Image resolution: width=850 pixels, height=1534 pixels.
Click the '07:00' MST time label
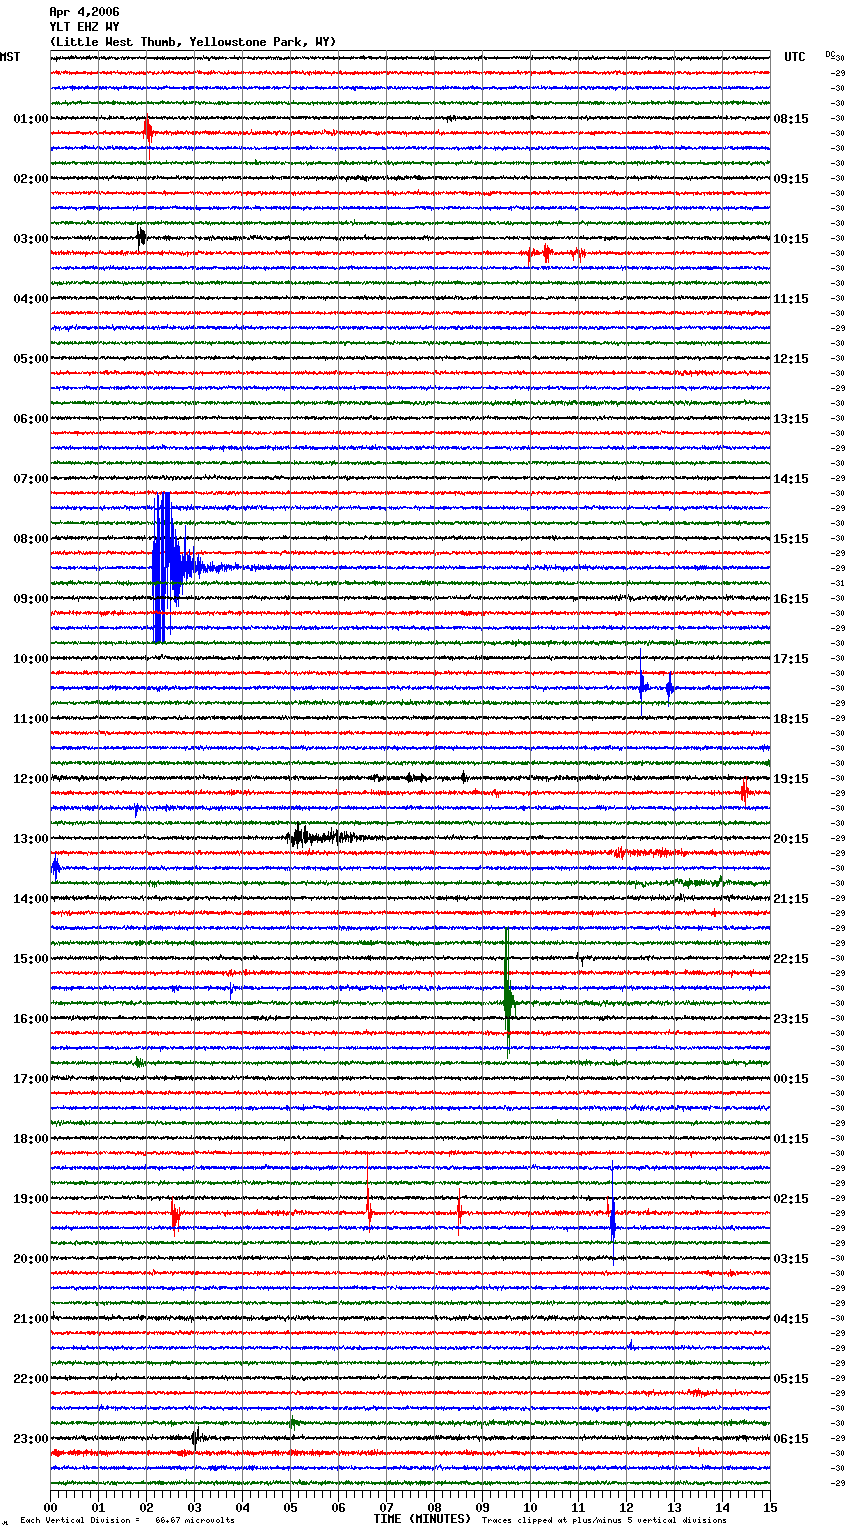[x=31, y=479]
